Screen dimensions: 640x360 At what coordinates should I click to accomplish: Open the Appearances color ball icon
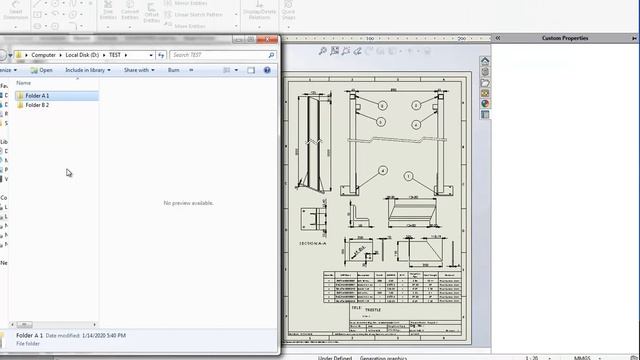click(x=485, y=104)
